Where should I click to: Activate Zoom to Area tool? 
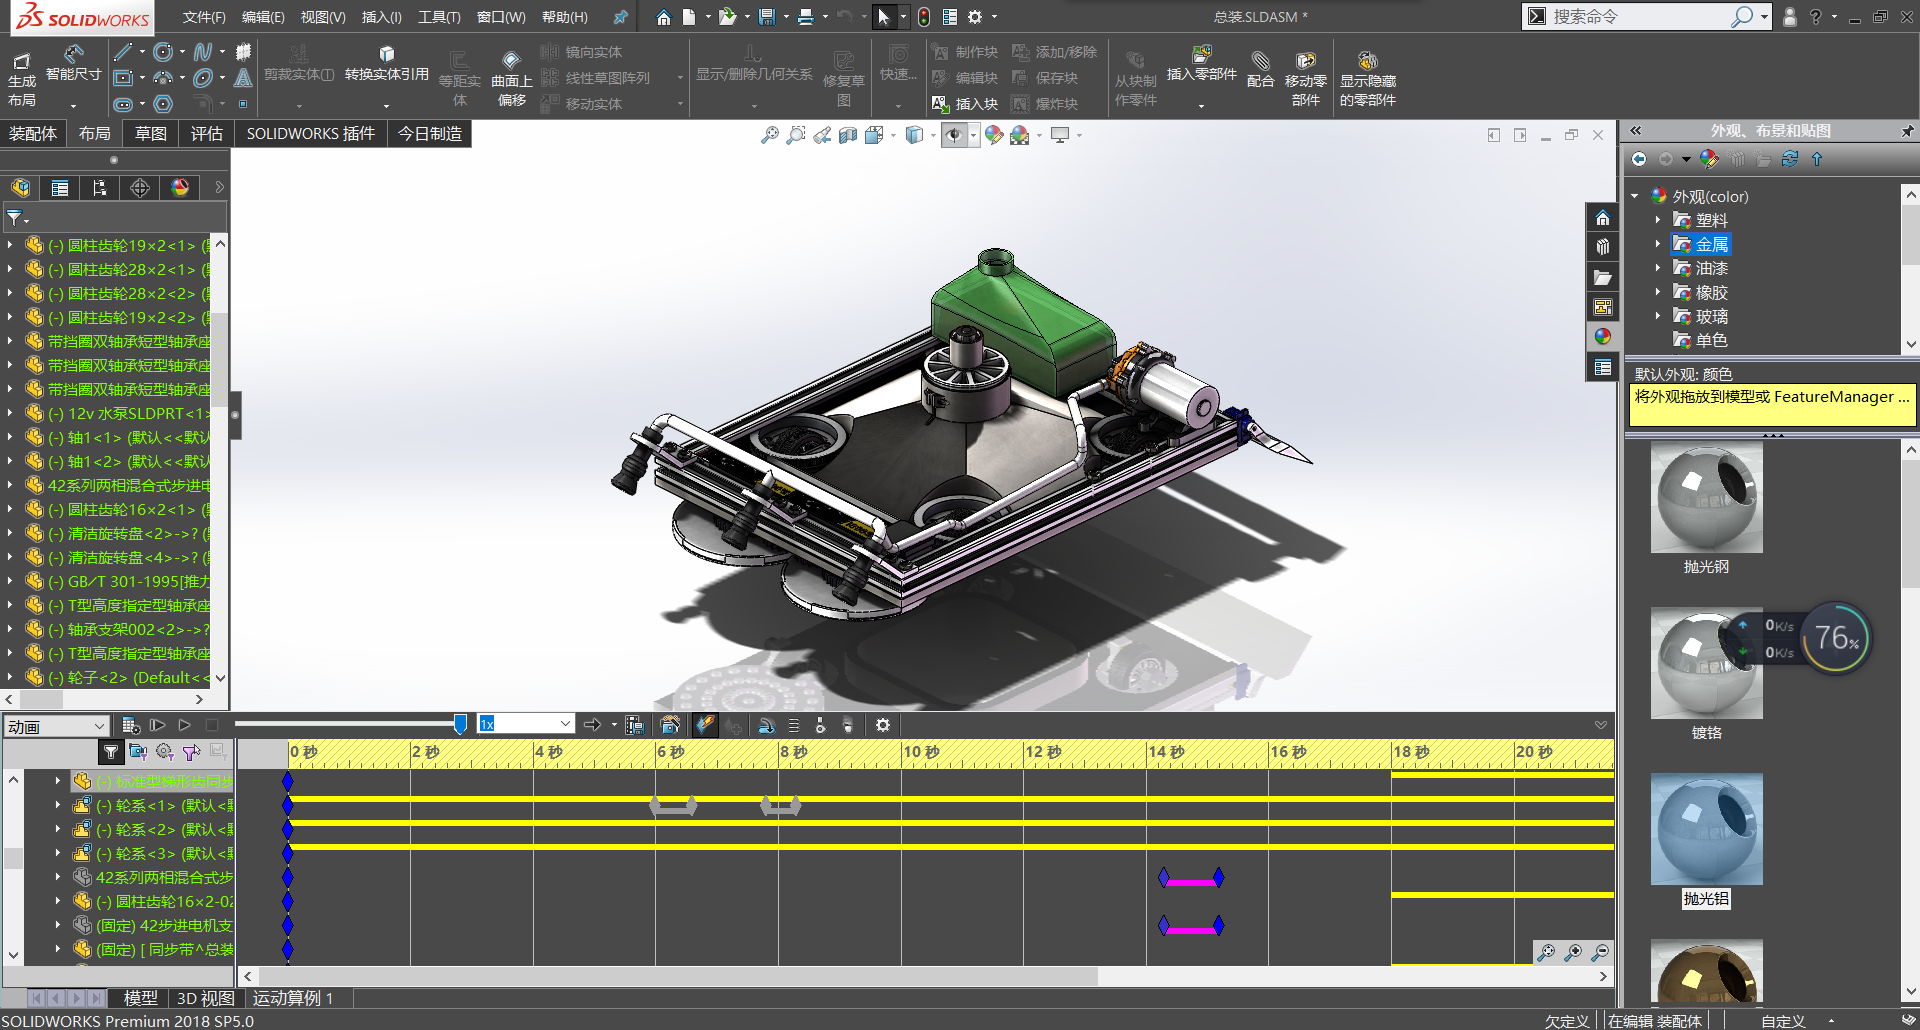[x=795, y=135]
